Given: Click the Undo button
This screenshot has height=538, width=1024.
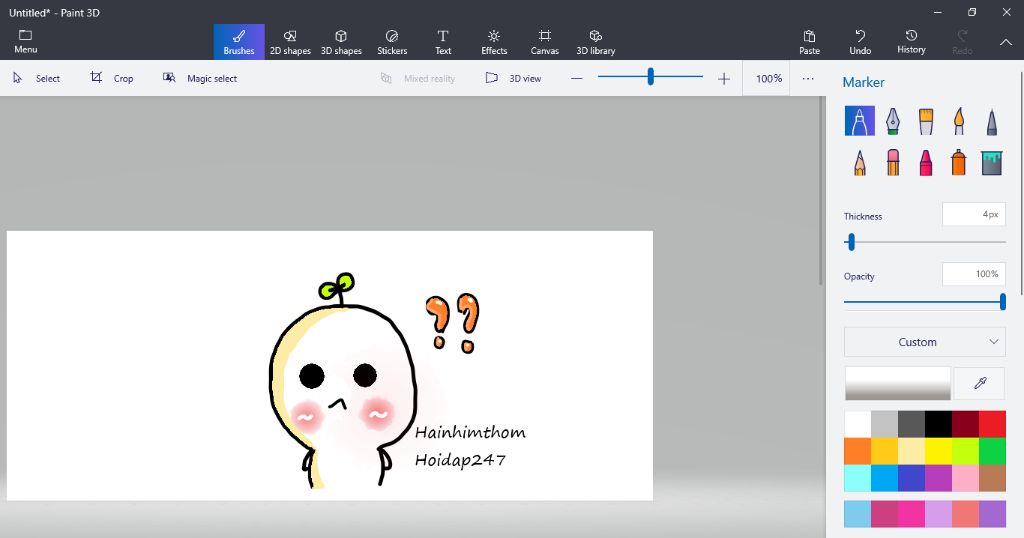Looking at the screenshot, I should 860,42.
